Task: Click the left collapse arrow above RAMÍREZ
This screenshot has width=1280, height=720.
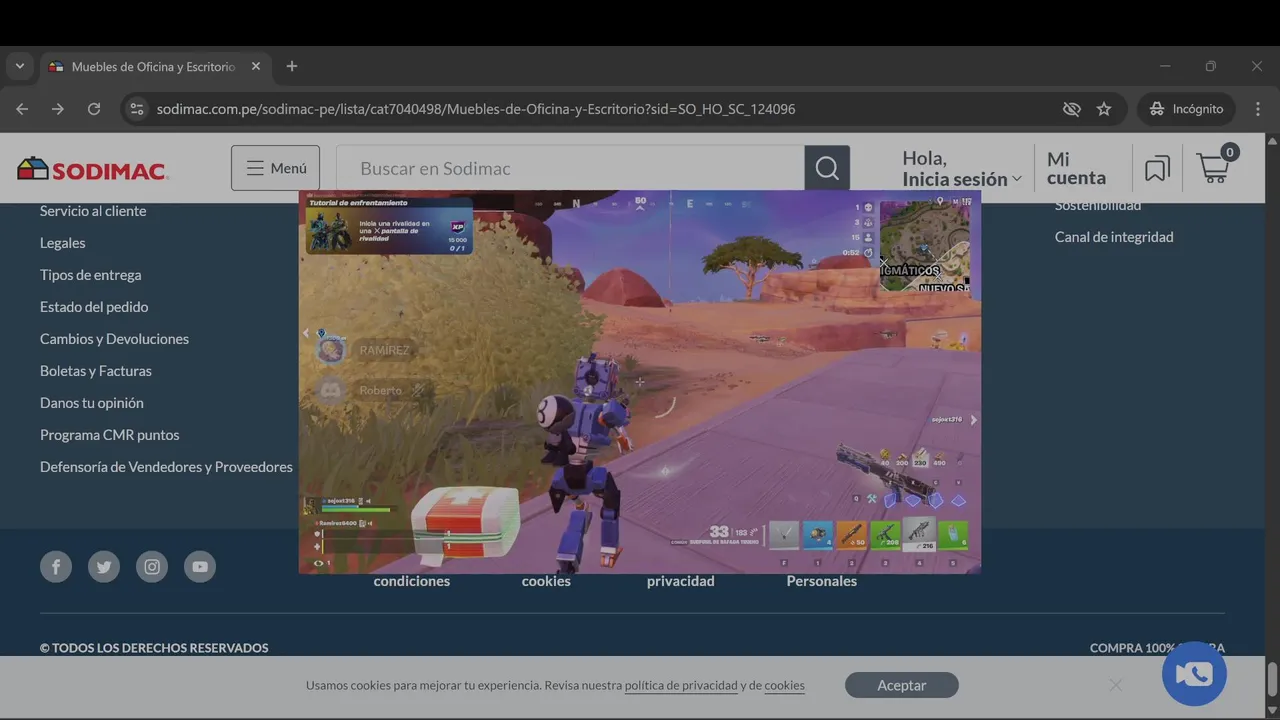Action: (306, 333)
